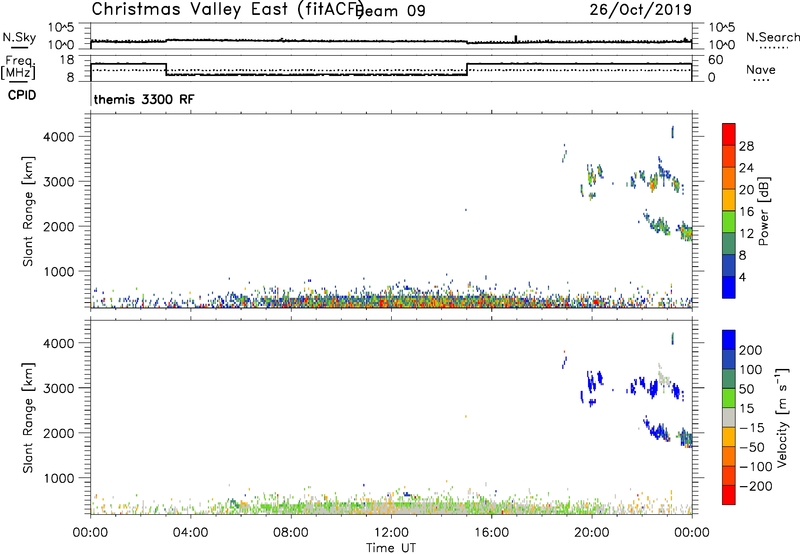Click the isolated Power echo near 2400 km at 15:00

[x=466, y=210]
